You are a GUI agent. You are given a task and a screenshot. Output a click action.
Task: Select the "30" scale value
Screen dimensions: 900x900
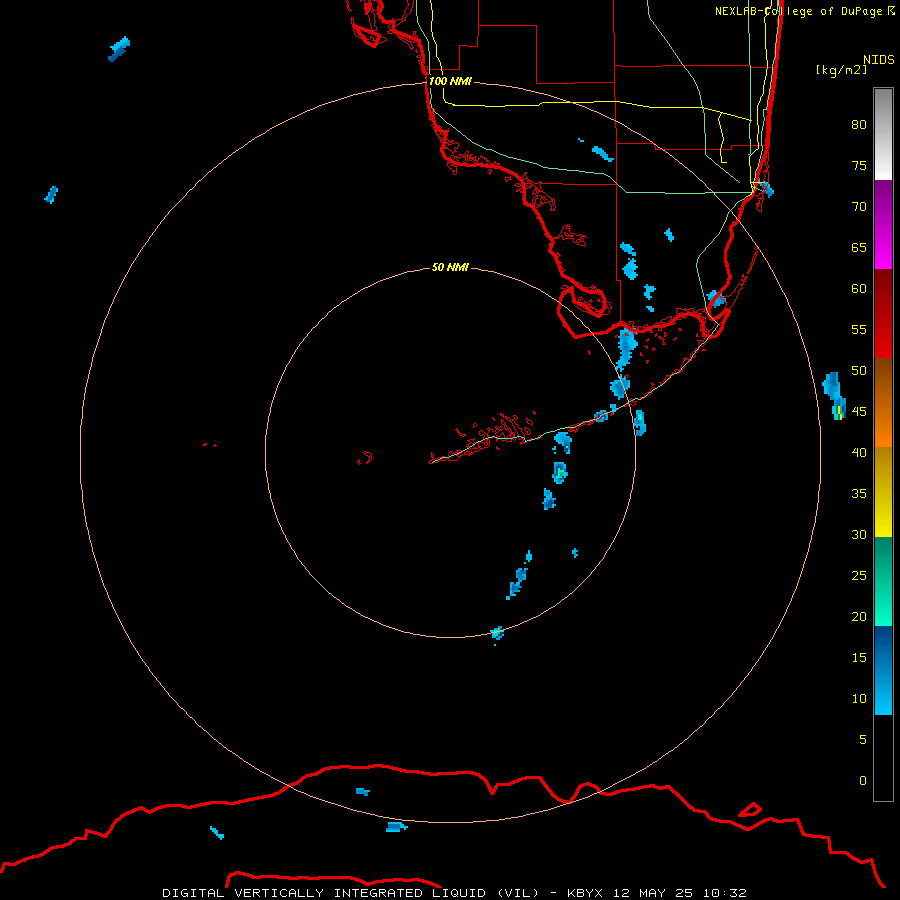point(859,535)
